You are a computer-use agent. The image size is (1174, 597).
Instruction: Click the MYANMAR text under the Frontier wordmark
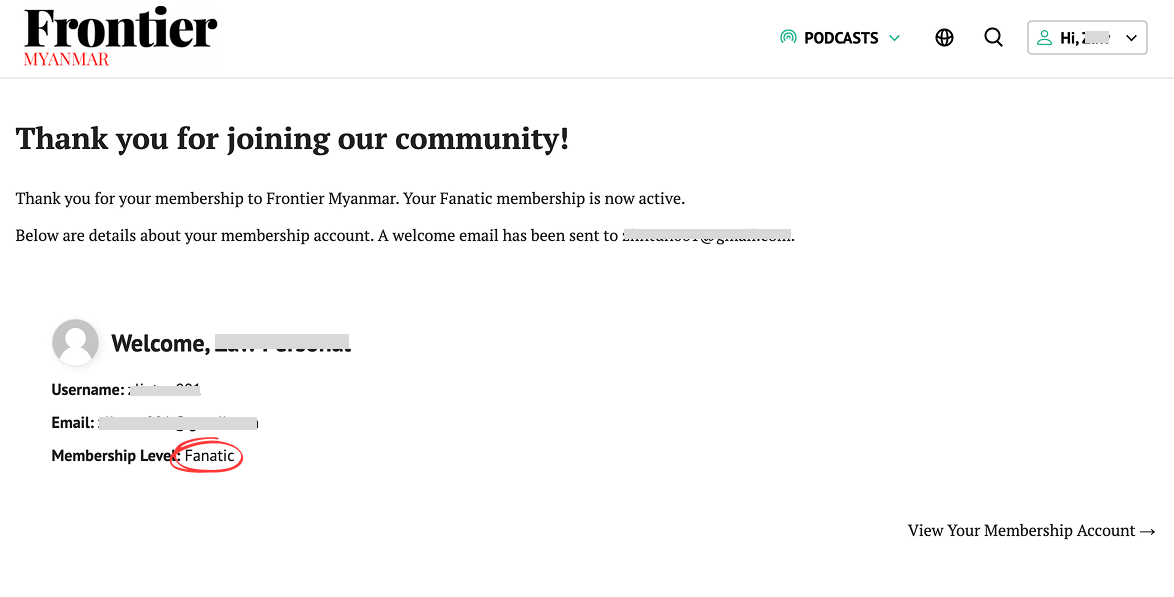tap(66, 59)
